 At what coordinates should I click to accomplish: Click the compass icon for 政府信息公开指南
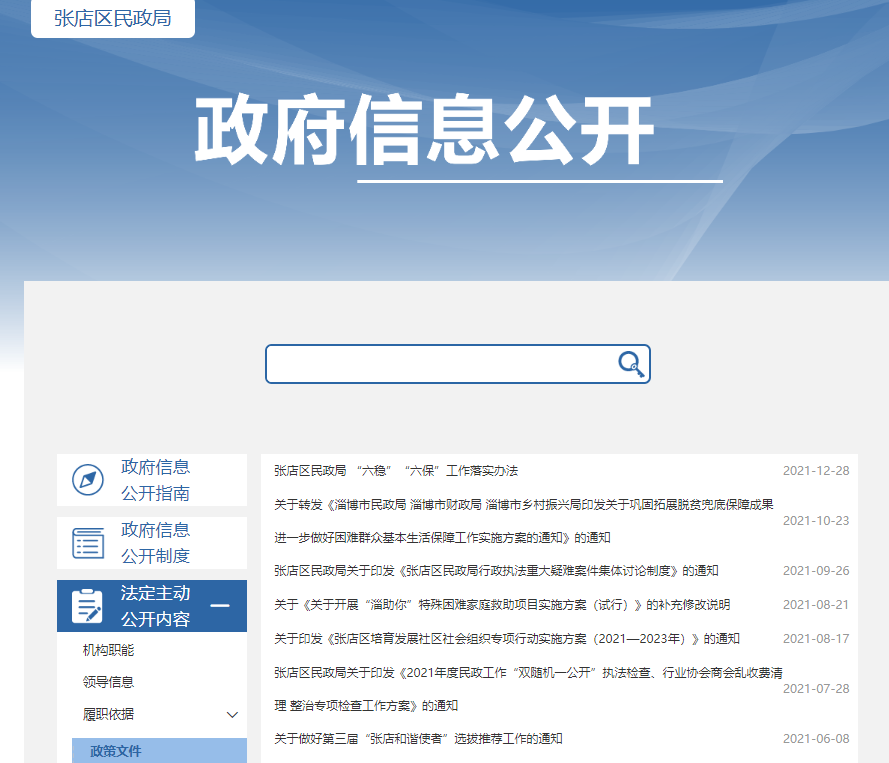coord(88,480)
